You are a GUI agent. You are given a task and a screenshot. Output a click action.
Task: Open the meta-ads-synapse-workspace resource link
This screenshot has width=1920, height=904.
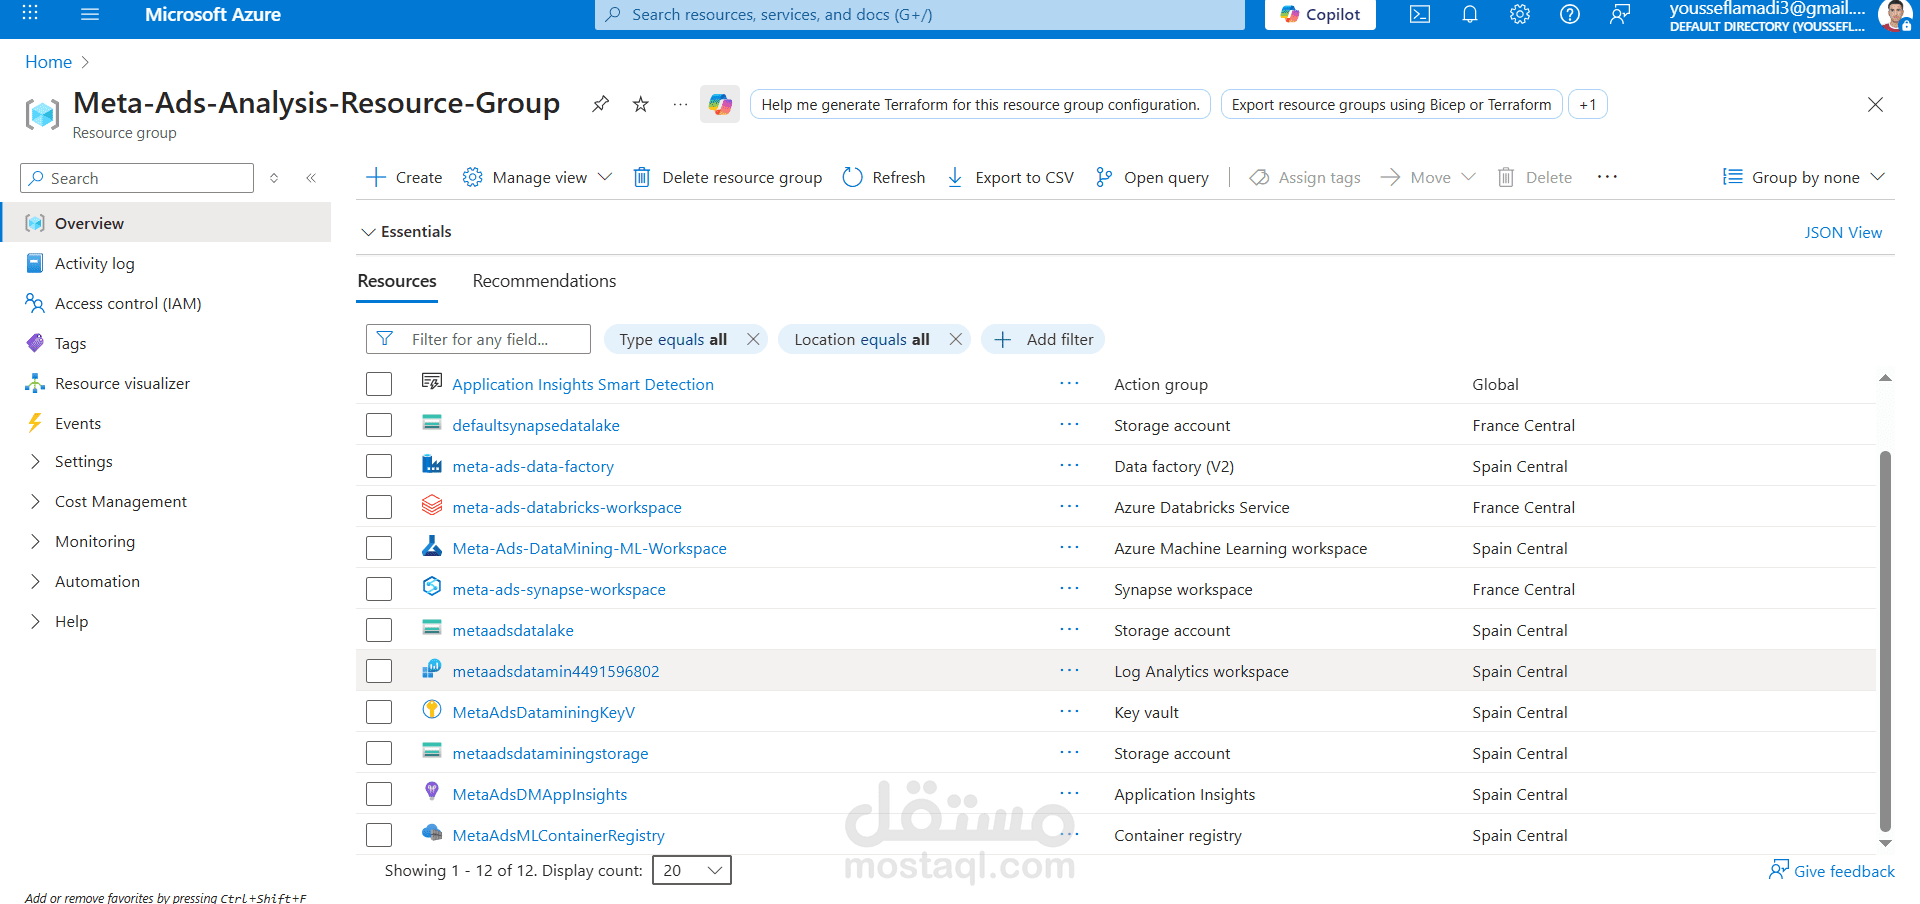[x=559, y=589]
